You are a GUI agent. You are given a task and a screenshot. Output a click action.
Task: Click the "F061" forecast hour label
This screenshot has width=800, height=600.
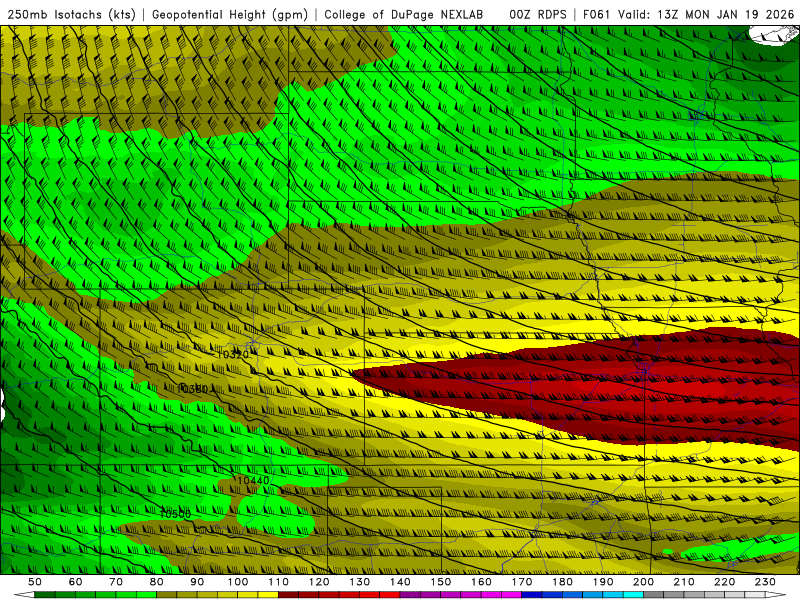(597, 15)
